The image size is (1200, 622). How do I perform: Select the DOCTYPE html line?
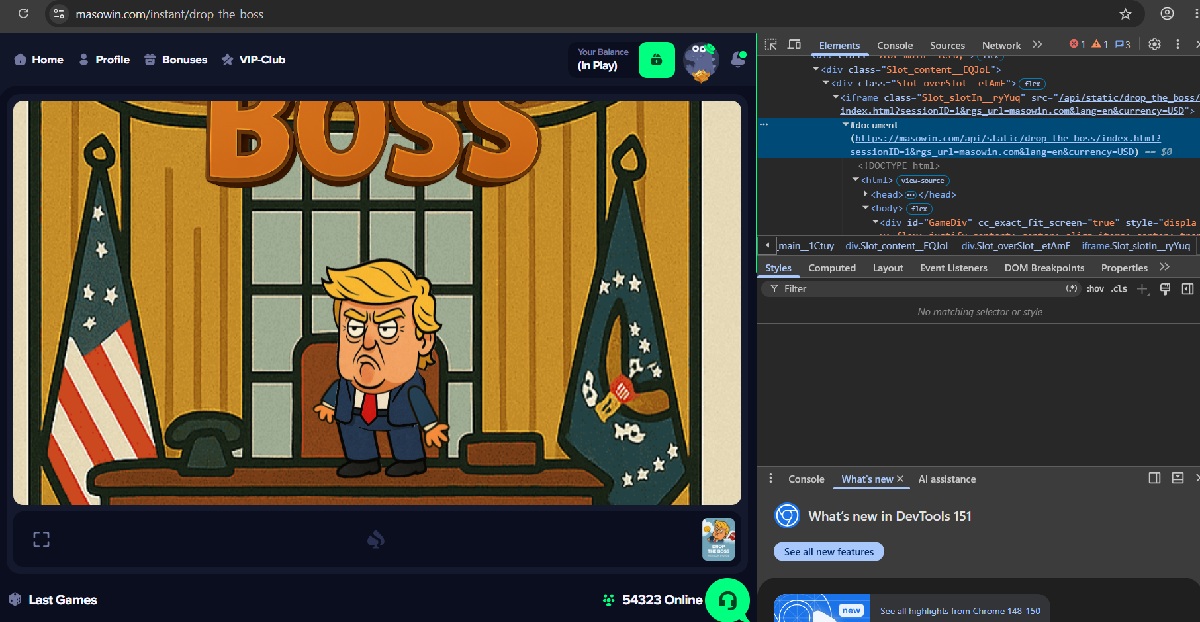[x=897, y=166]
